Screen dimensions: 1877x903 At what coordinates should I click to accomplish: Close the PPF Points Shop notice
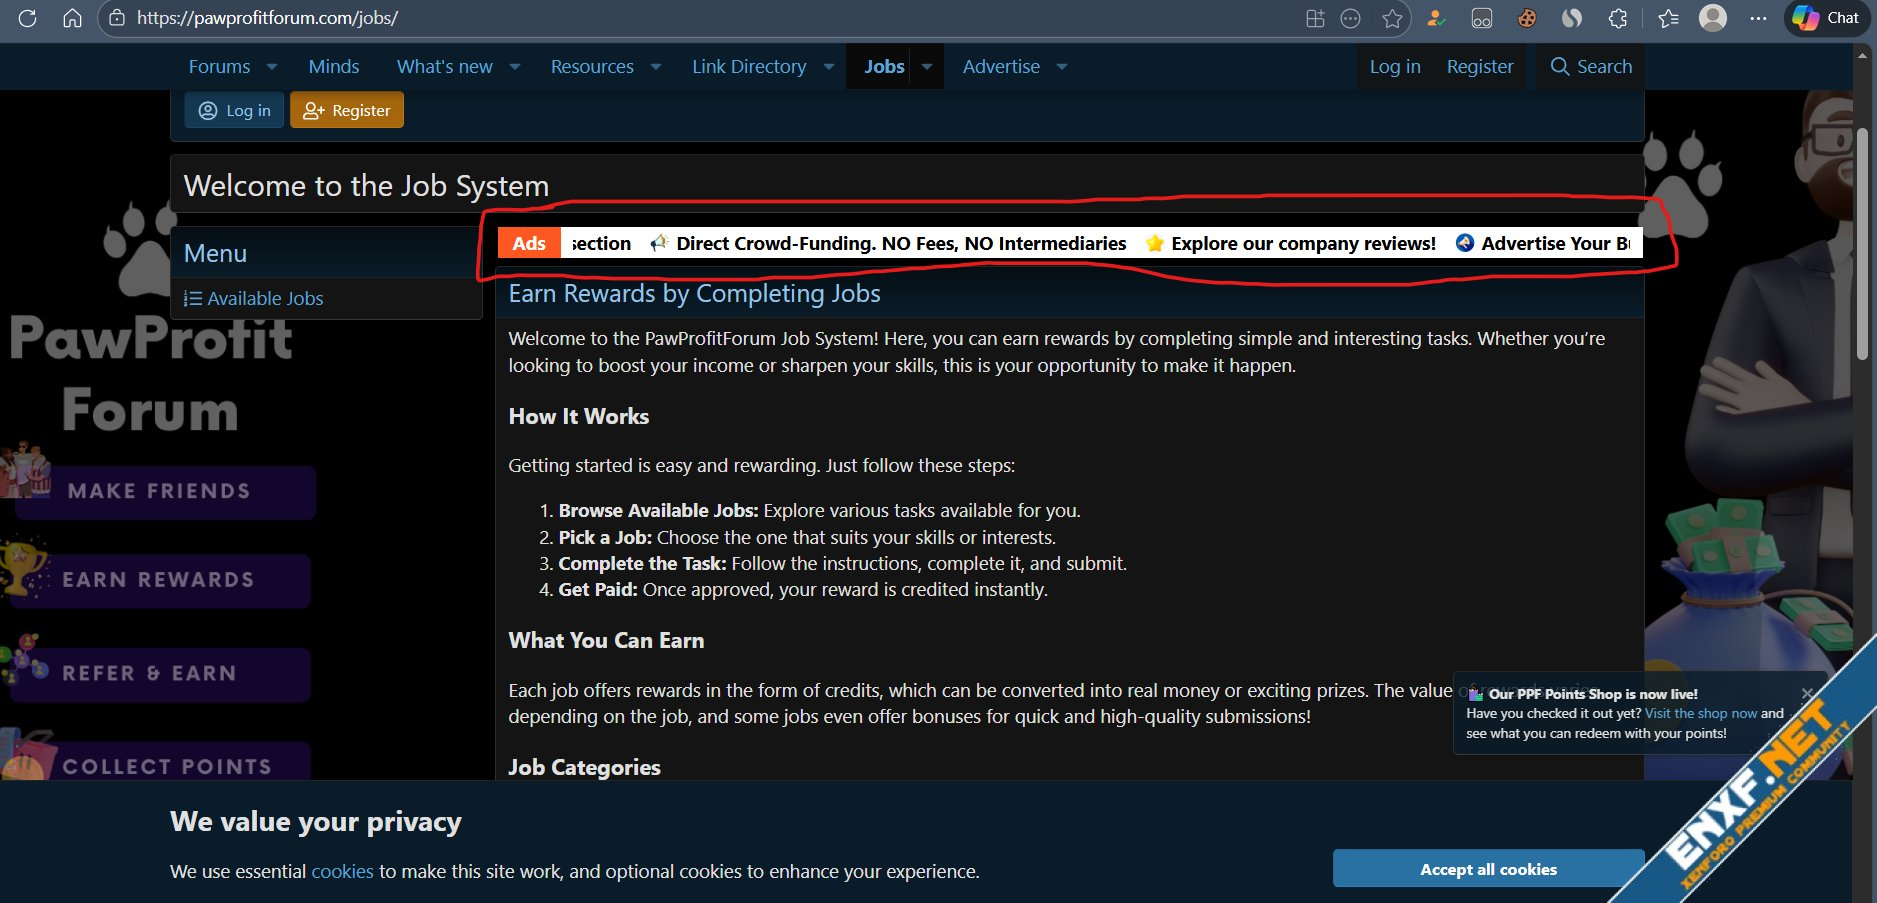pyautogui.click(x=1807, y=693)
